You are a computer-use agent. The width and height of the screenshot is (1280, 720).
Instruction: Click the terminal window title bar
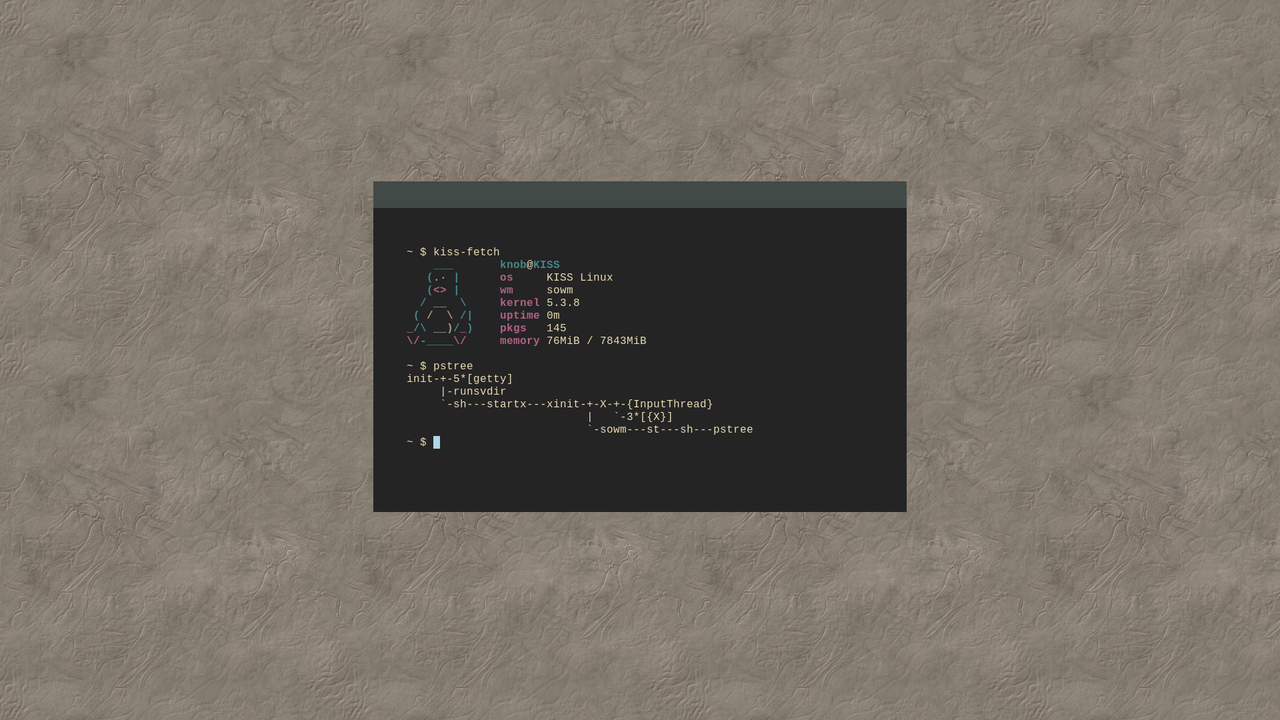click(640, 194)
